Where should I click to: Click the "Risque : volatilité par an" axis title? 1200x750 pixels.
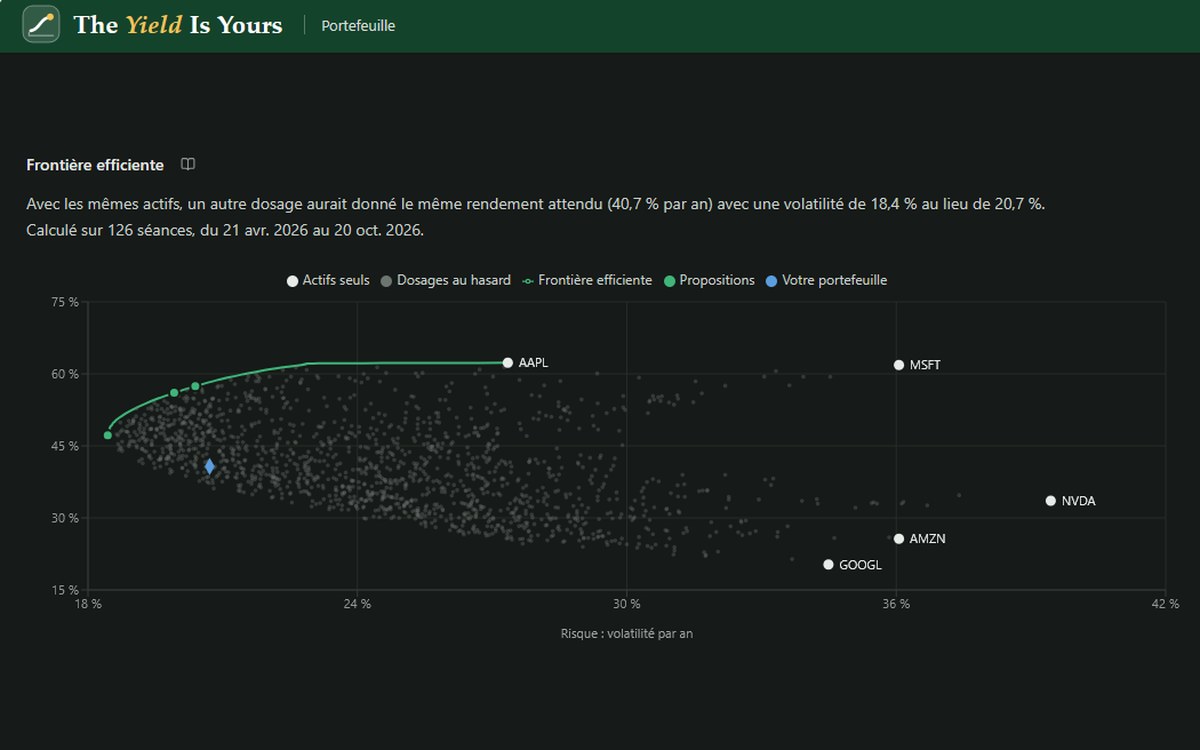pyautogui.click(x=627, y=633)
